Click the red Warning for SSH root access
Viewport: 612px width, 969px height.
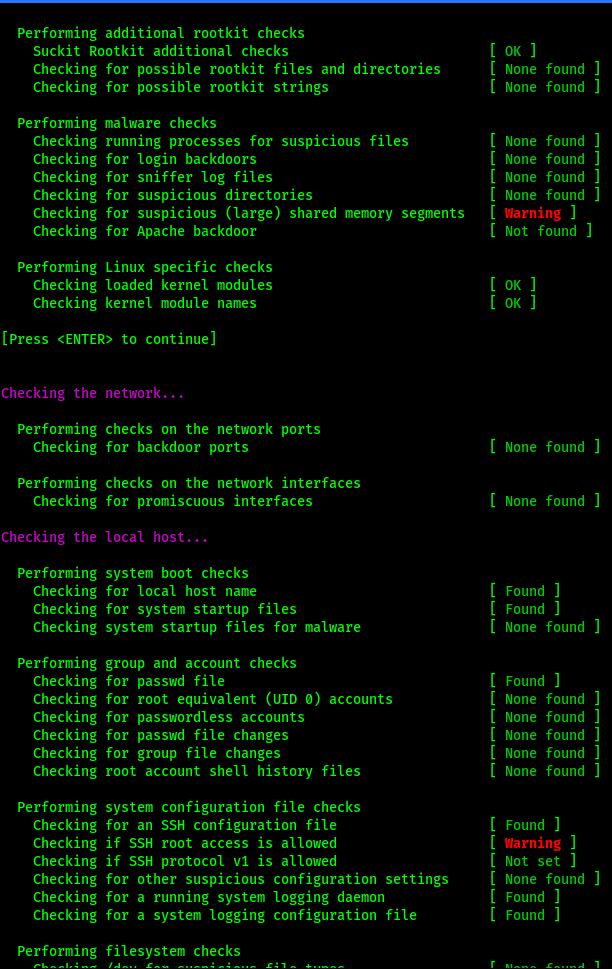[x=533, y=843]
